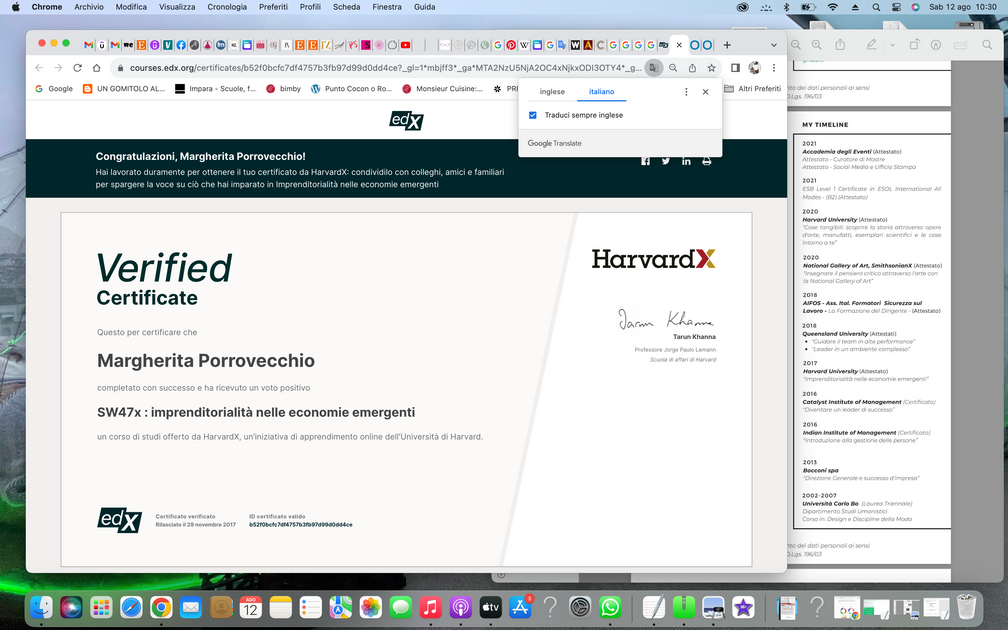This screenshot has height=630, width=1008.
Task: Switch to the YouTube tab
Action: click(x=405, y=45)
